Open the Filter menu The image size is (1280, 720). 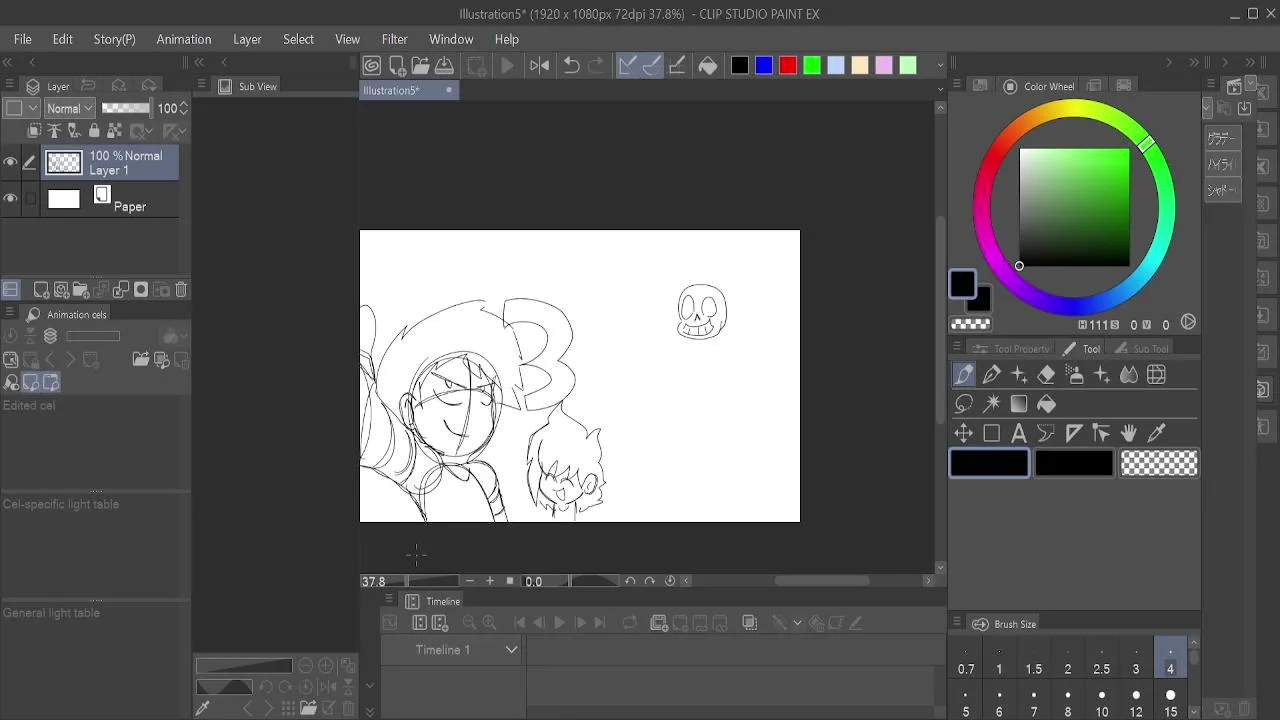(395, 39)
